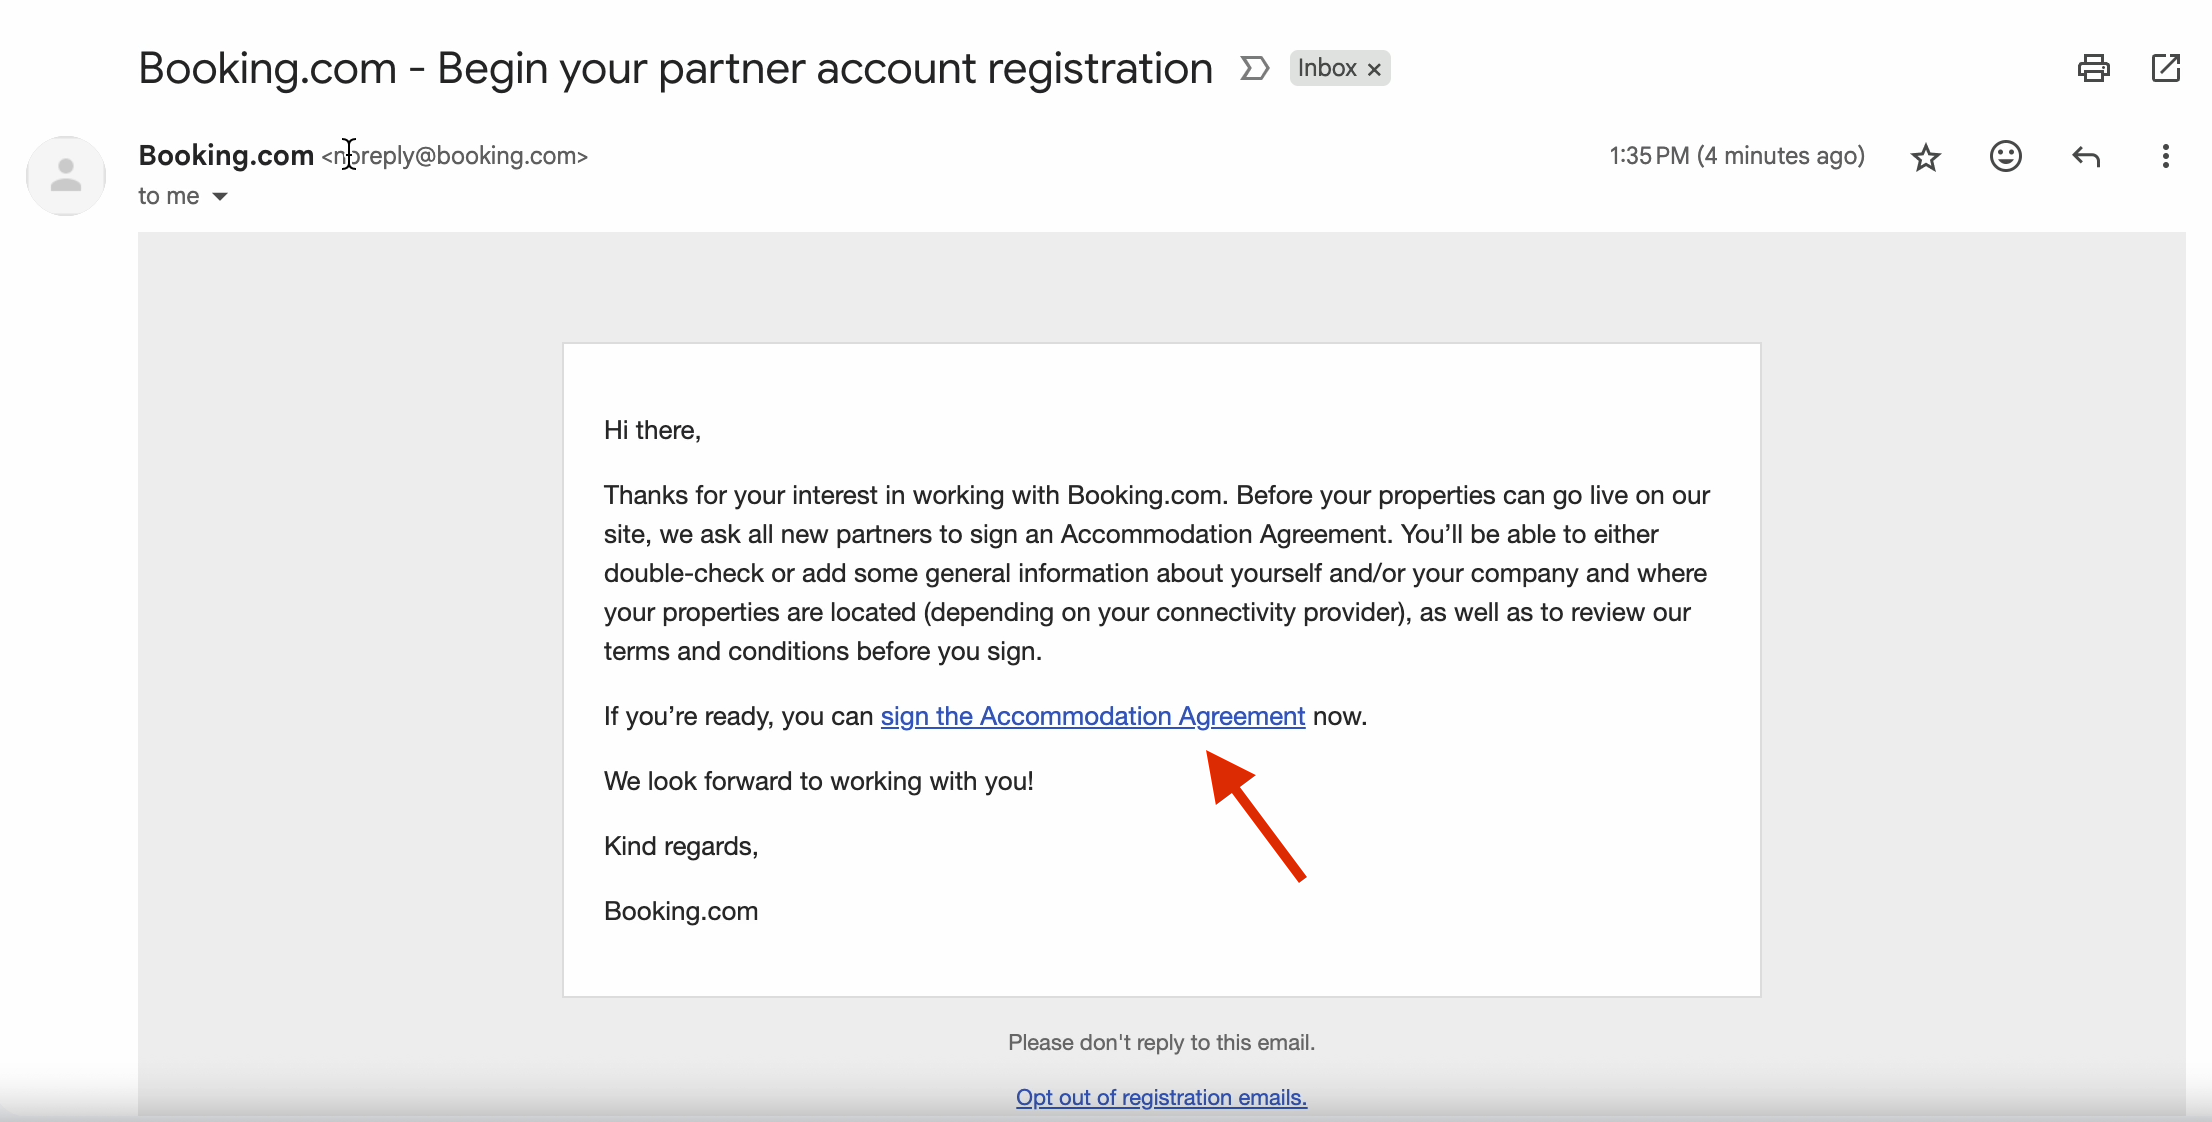Click the bold Booking.com sender name
2212x1122 pixels.
(x=226, y=155)
